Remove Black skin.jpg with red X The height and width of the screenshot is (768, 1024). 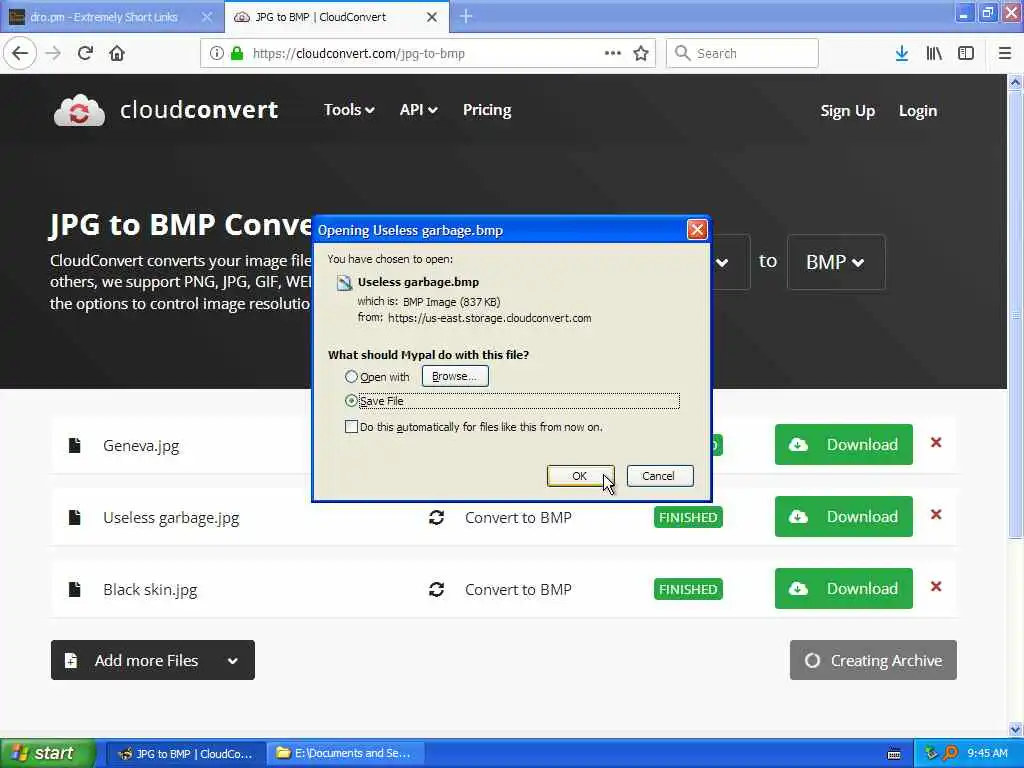tap(936, 586)
